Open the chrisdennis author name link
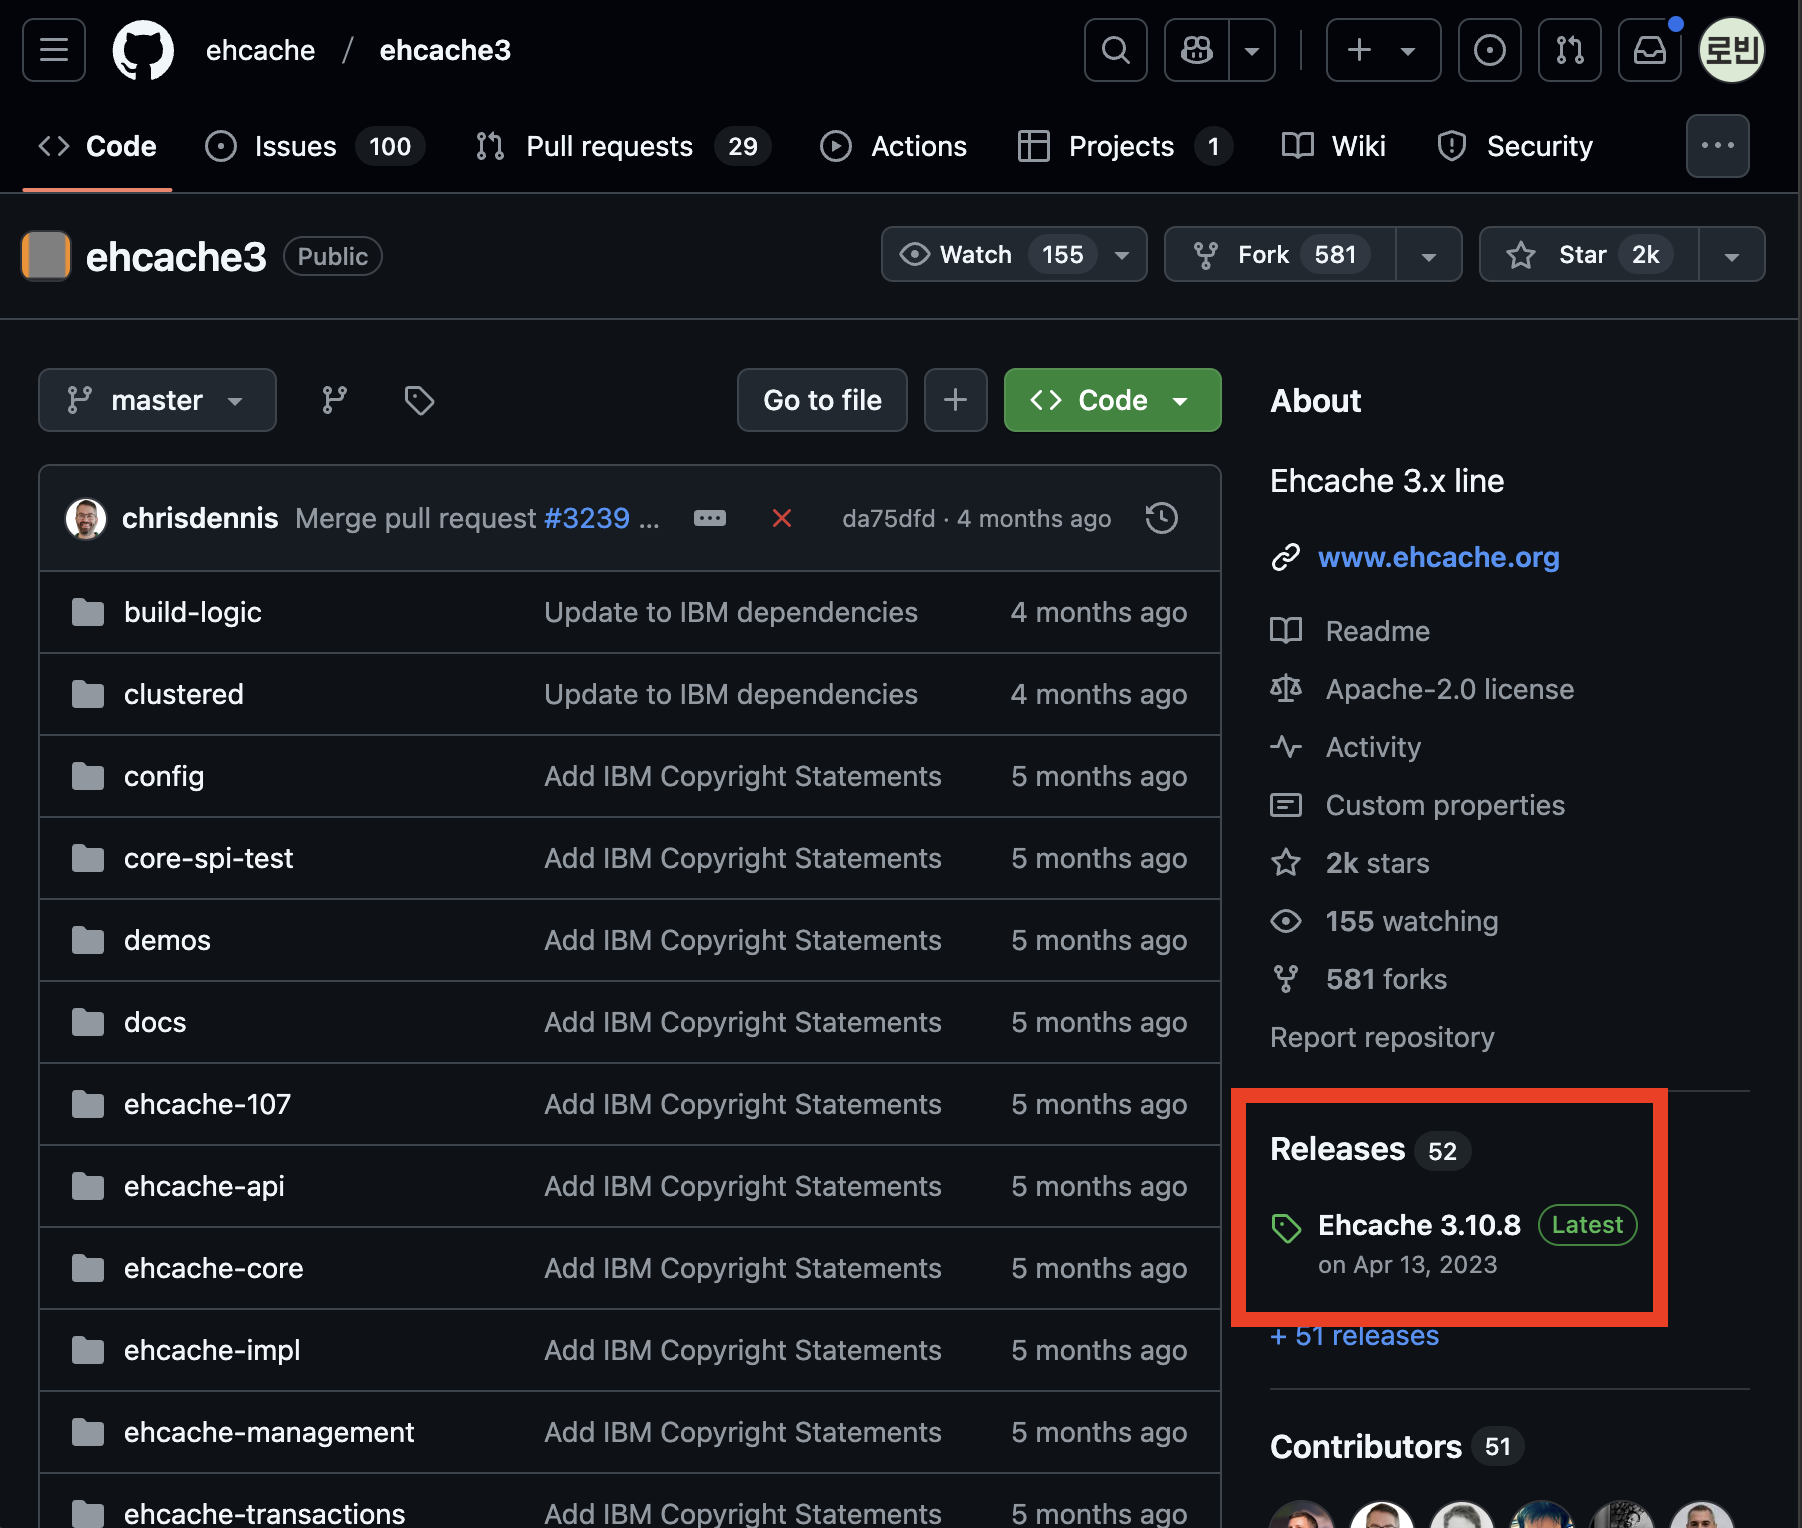The height and width of the screenshot is (1528, 1802). pos(200,518)
